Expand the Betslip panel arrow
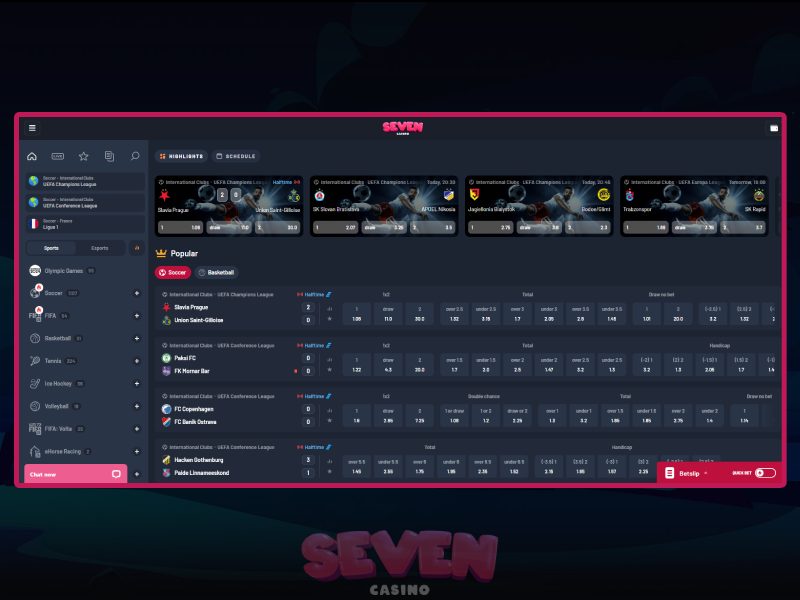 tap(706, 473)
